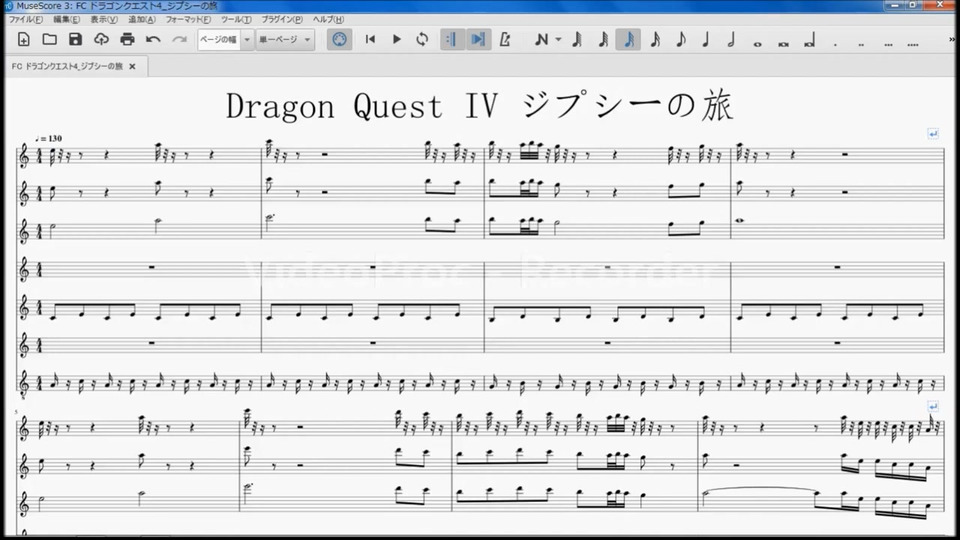Screen dimensions: 960x540
Task: Open the page view mode dropdown
Action: 284,39
